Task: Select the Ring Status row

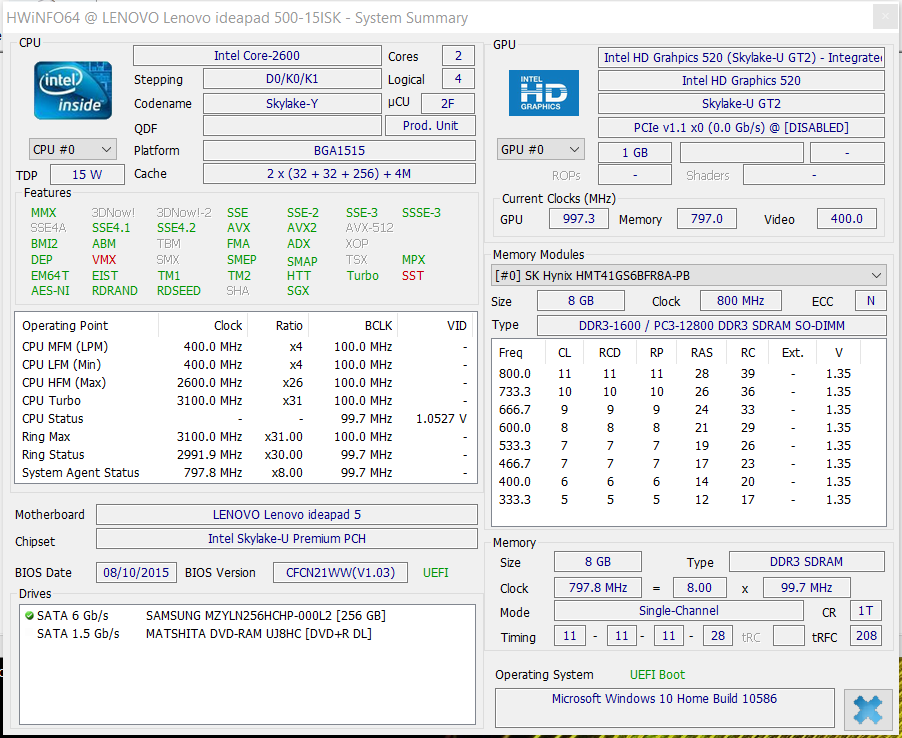Action: point(245,455)
